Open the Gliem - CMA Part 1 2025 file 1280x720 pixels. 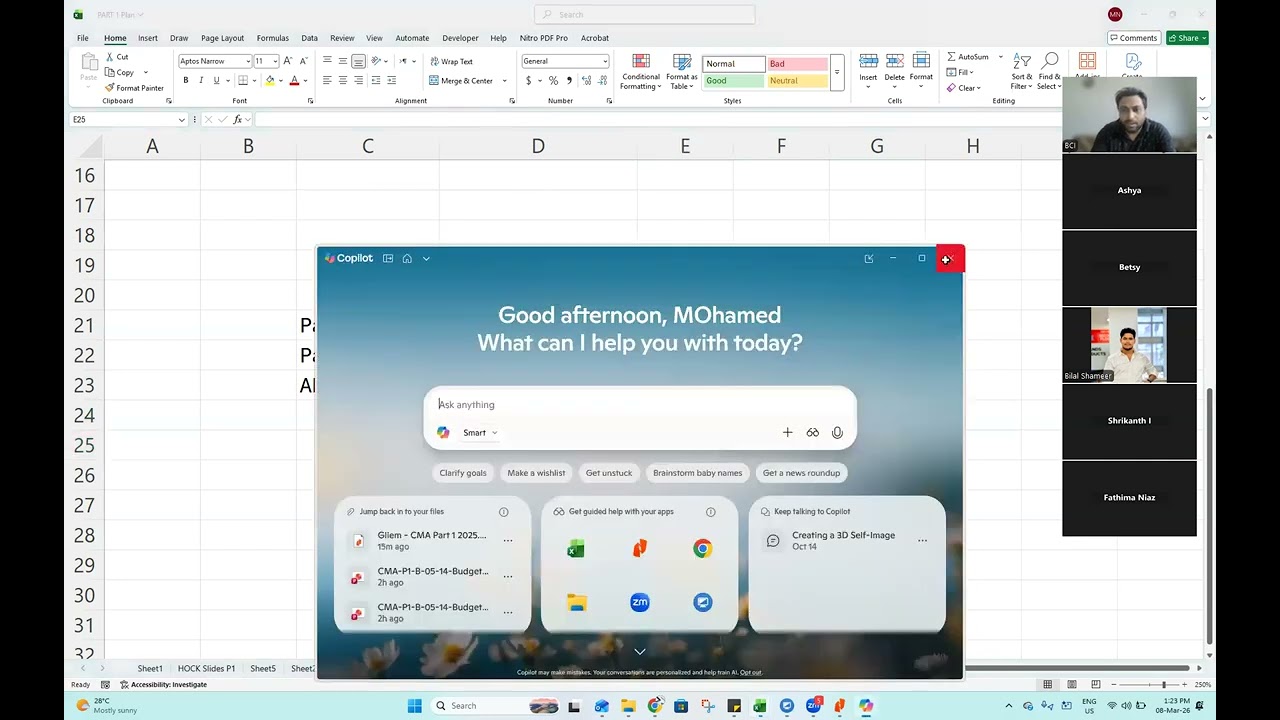click(x=432, y=540)
